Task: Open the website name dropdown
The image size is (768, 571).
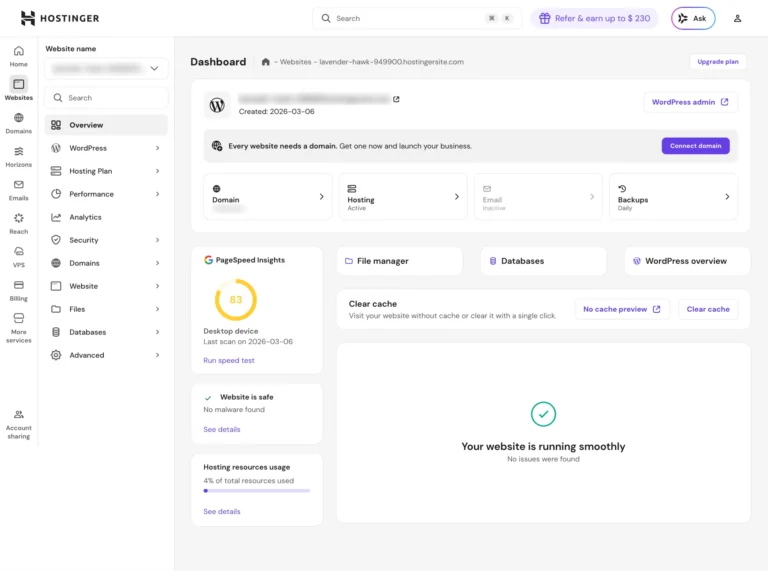Action: 106,68
